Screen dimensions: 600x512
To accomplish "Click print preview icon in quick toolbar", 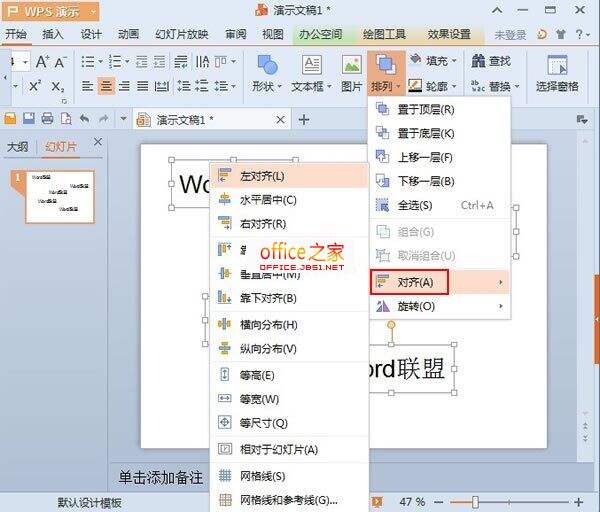I will [x=66, y=119].
